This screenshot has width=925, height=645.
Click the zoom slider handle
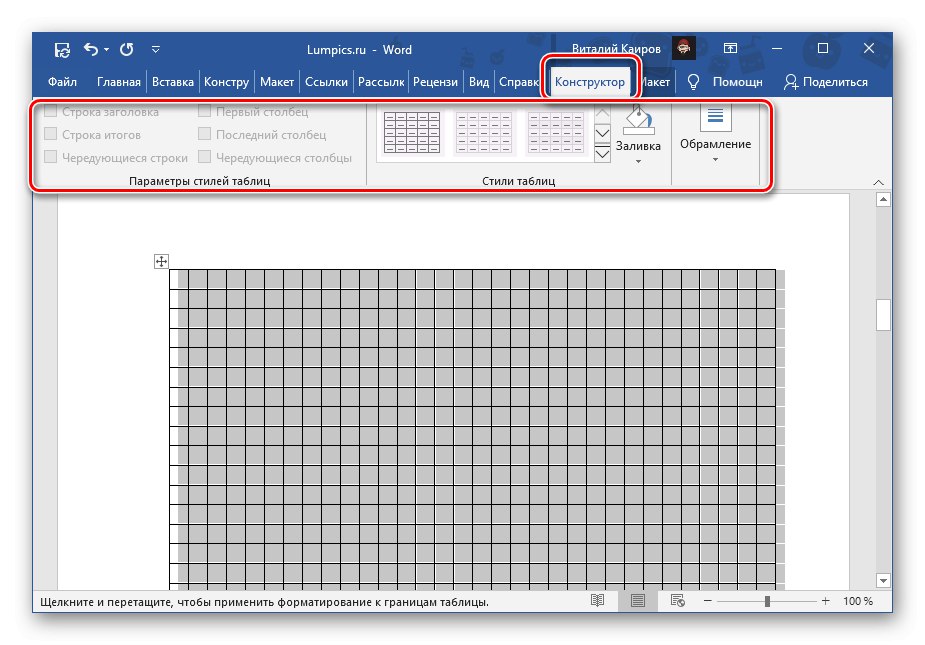767,601
